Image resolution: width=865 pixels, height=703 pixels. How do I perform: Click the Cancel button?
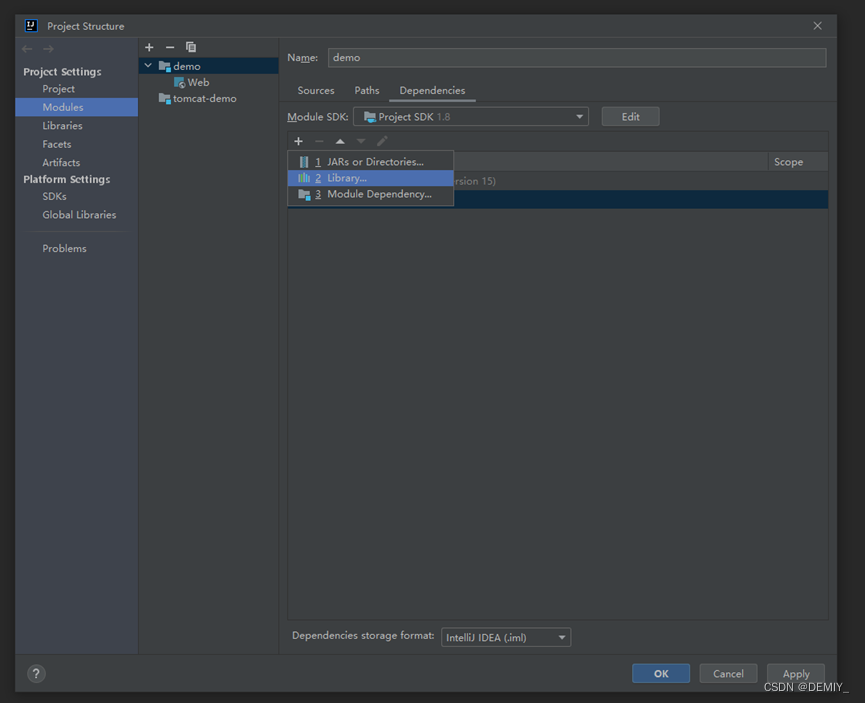coord(728,674)
